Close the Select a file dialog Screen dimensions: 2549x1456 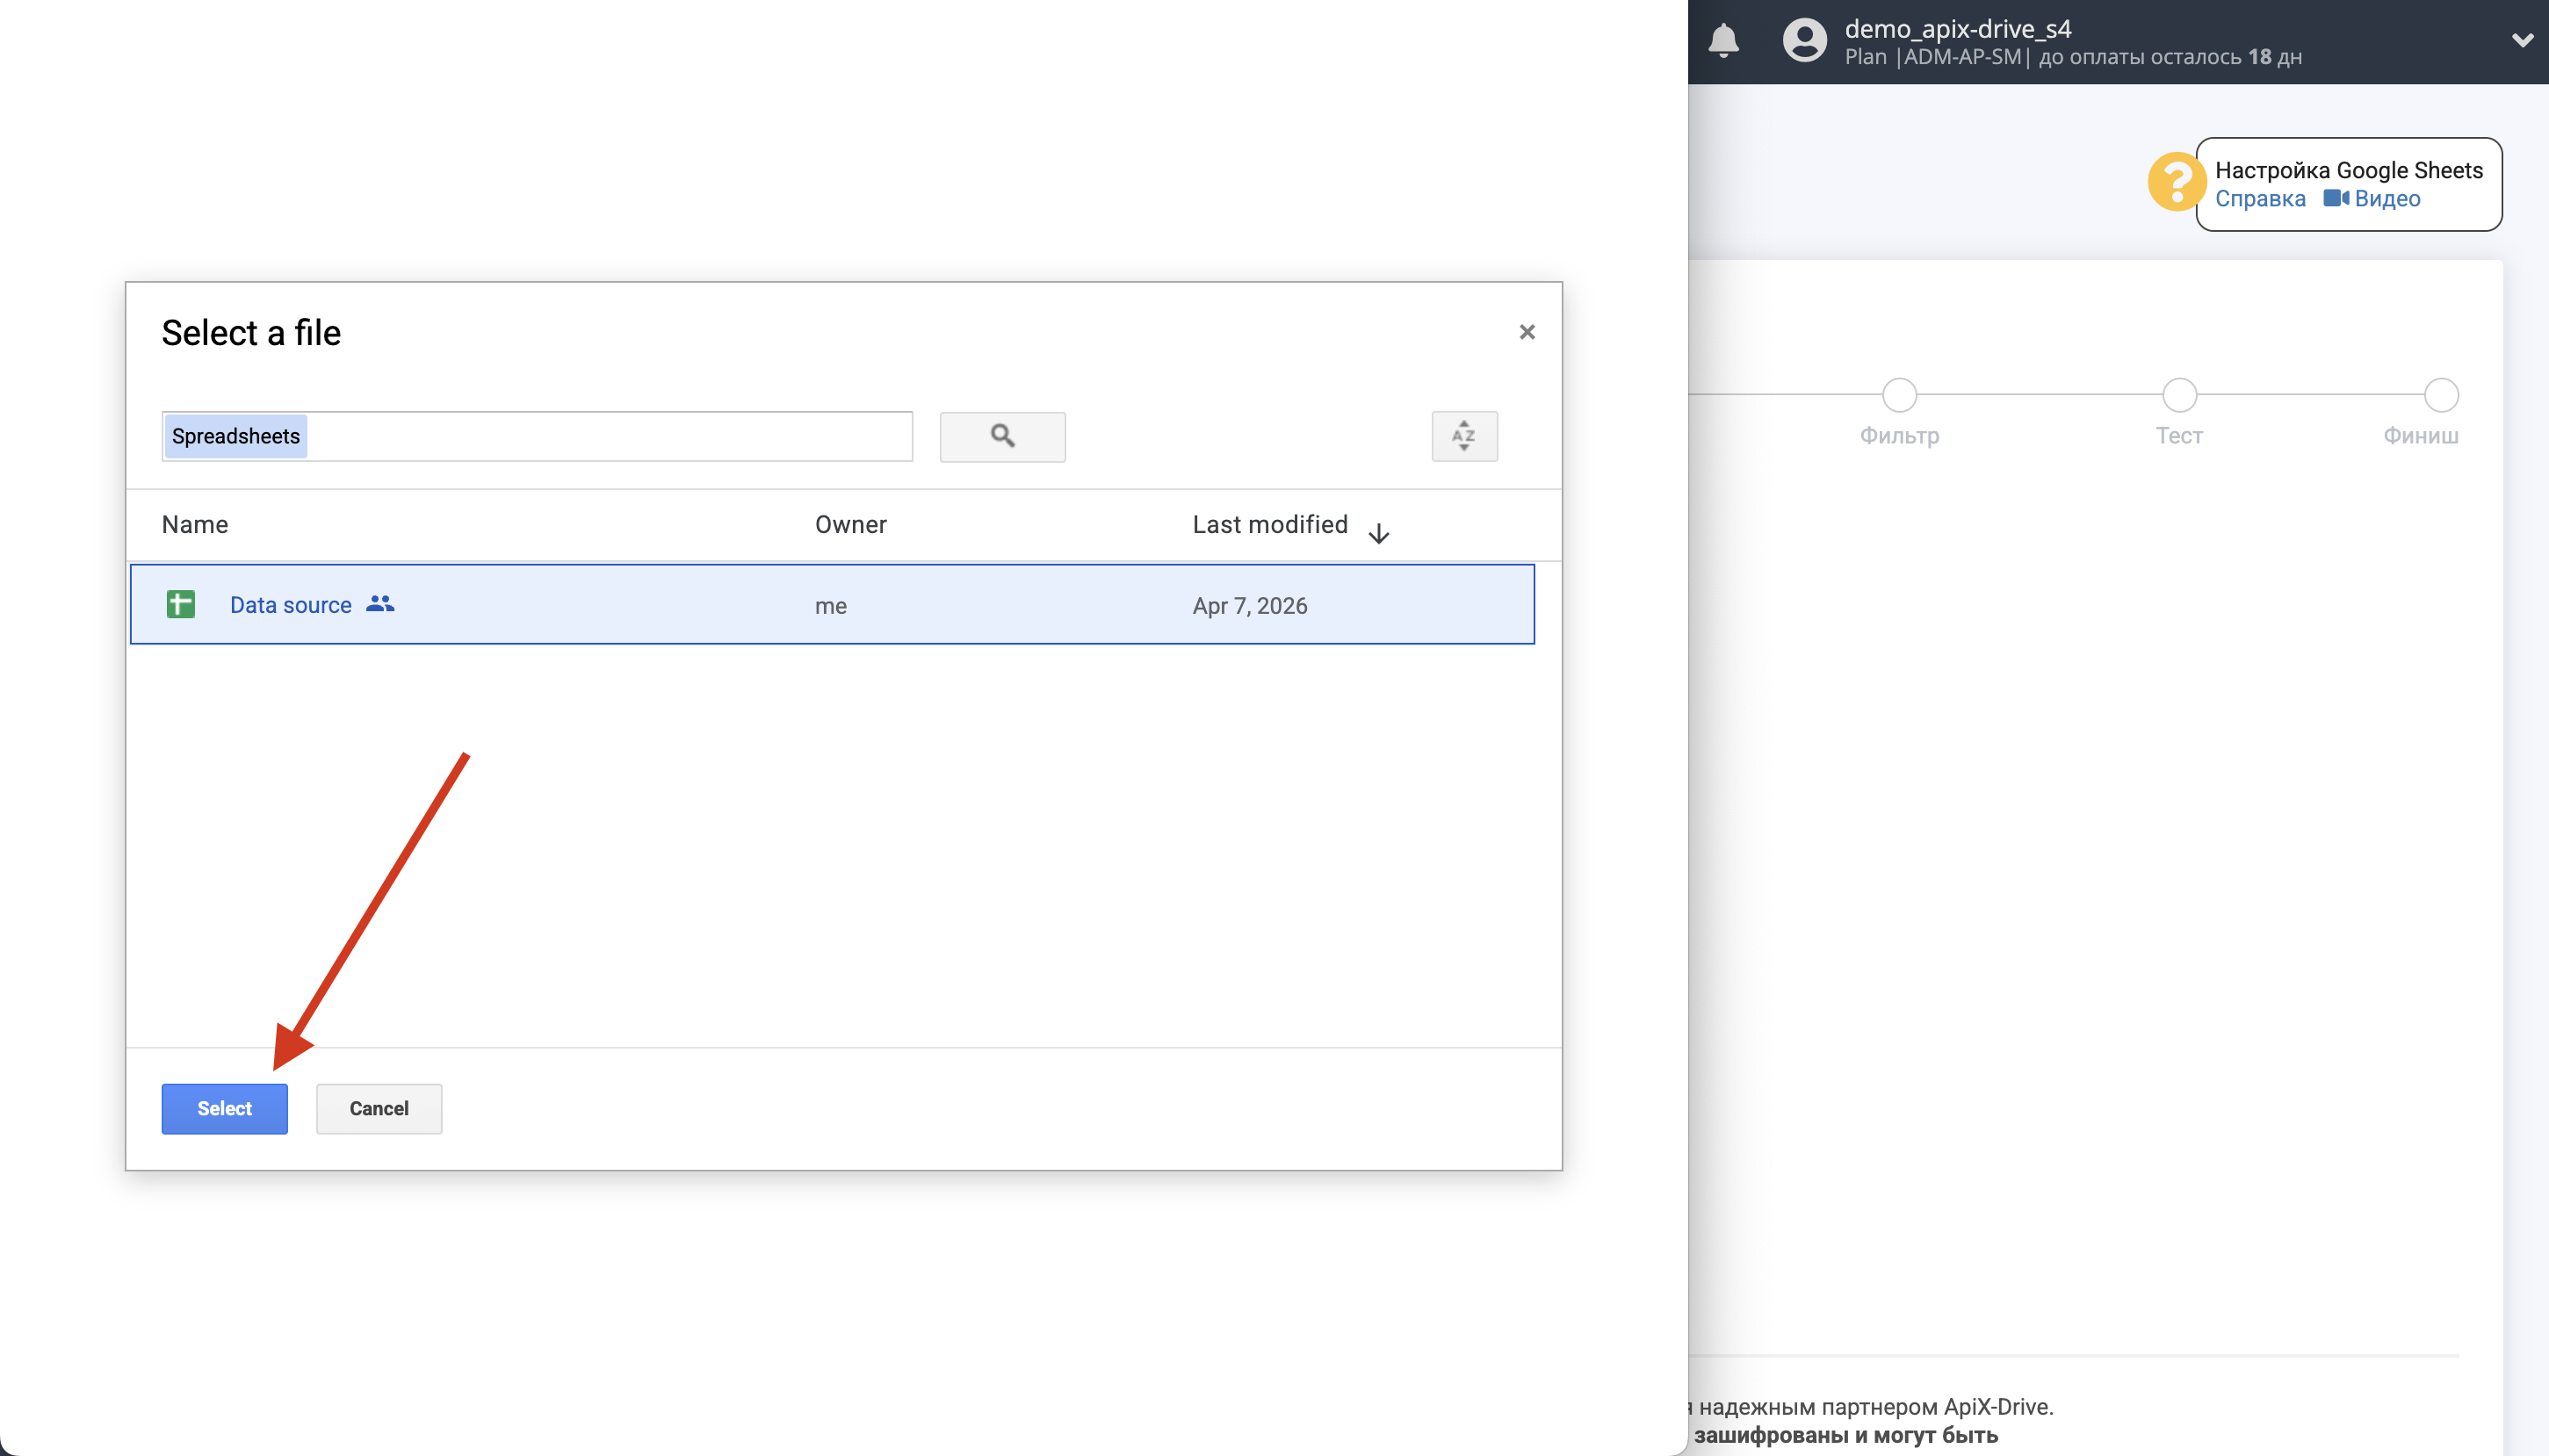pos(1527,331)
